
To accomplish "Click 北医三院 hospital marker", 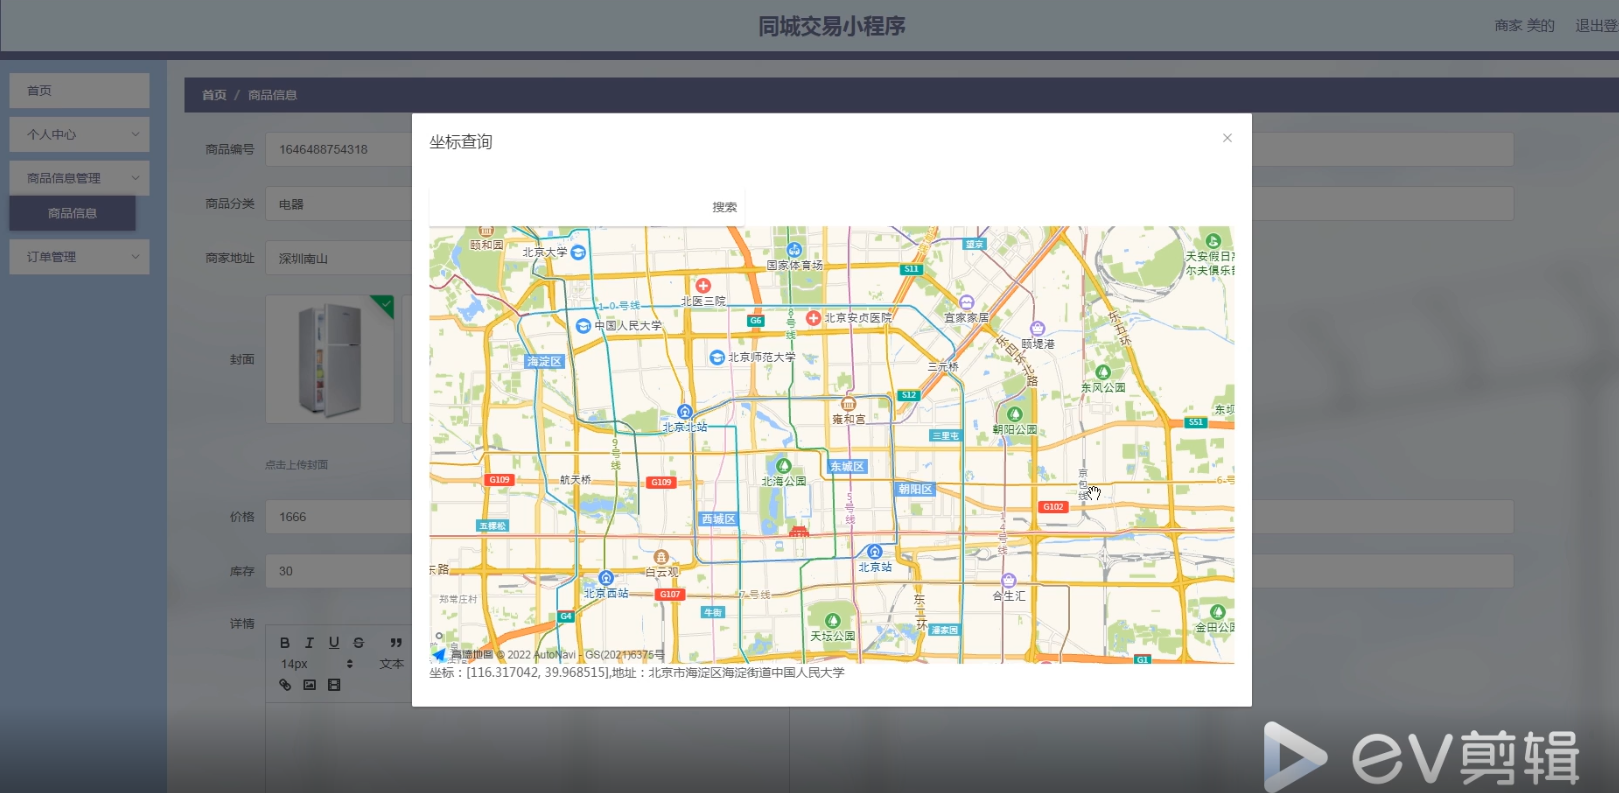I will tap(703, 286).
